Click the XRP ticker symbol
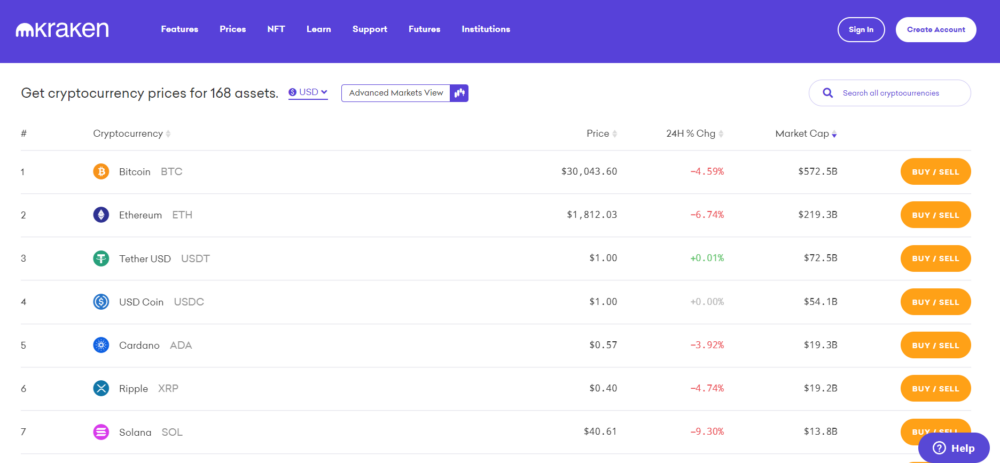Screen dimensions: 1000x463 pos(168,388)
